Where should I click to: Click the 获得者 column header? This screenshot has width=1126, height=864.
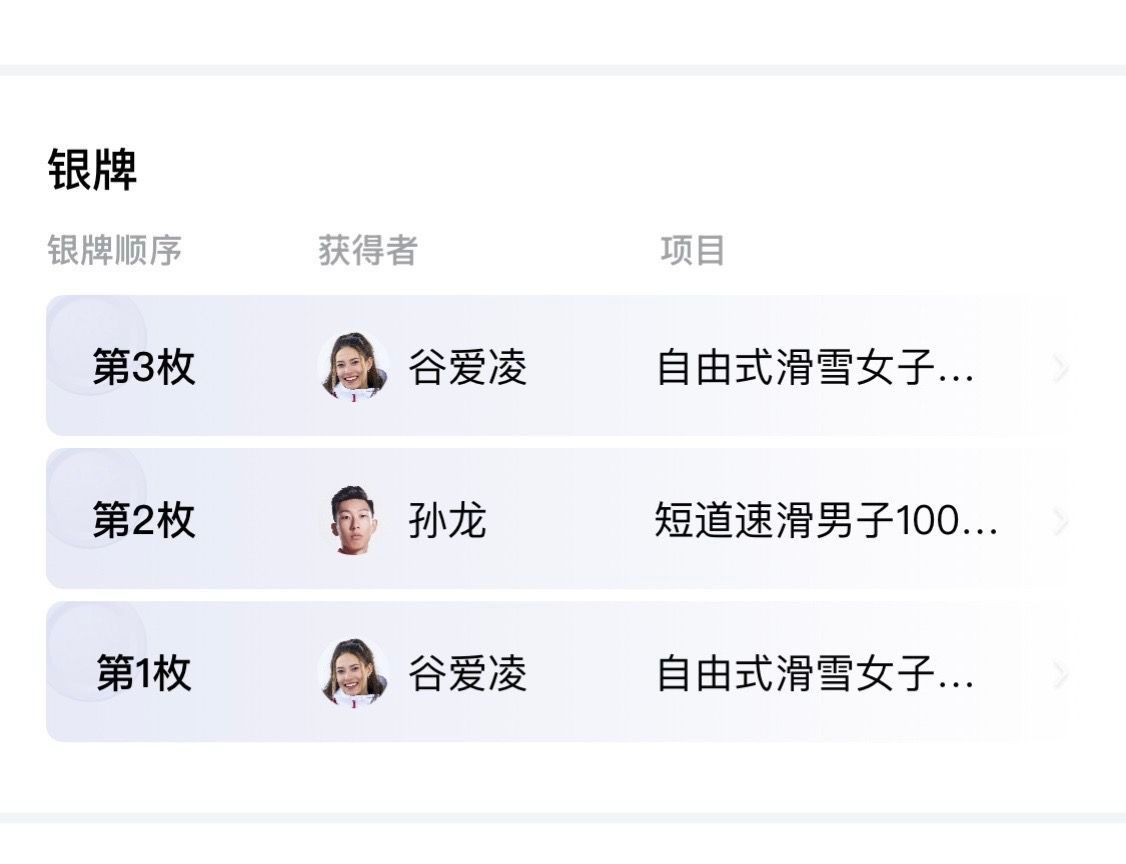pos(368,251)
